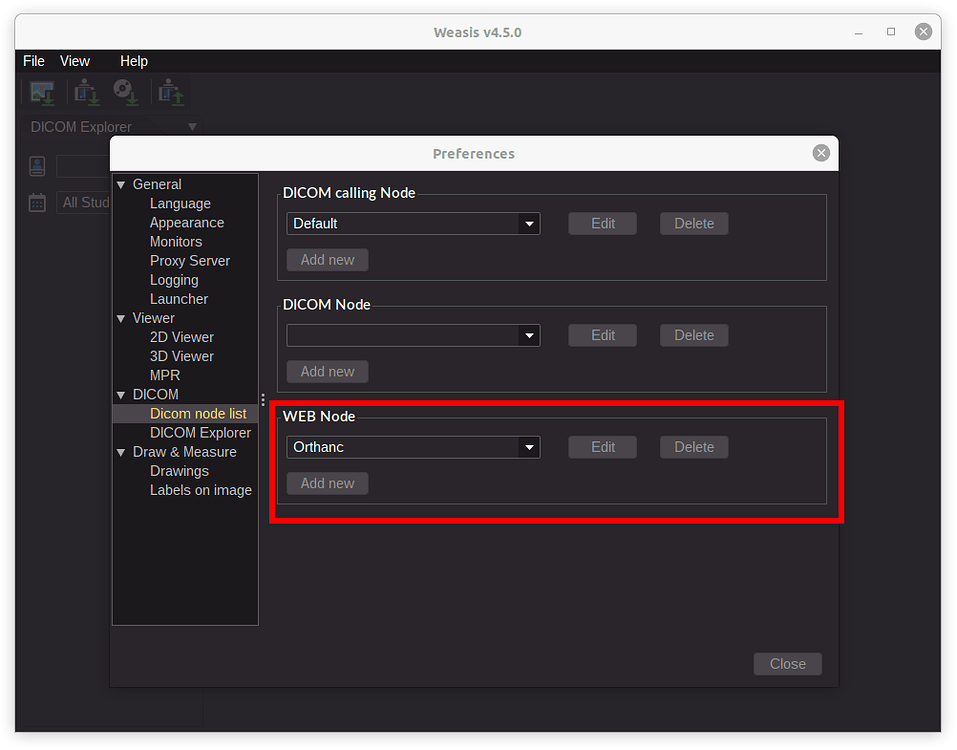Image resolution: width=957 pixels, height=750 pixels.
Task: Open the WEB Node dropdown showing Orthanc
Action: click(413, 447)
